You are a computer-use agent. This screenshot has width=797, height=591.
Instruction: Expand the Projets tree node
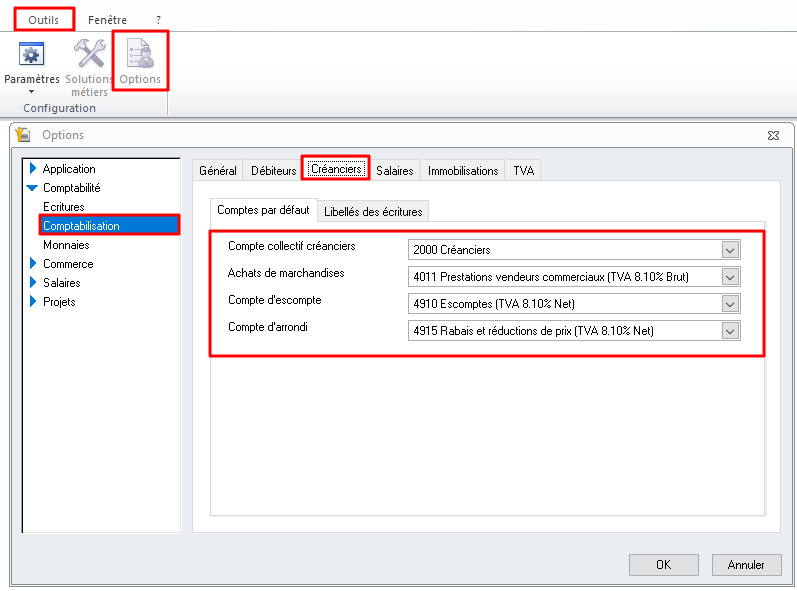32,302
